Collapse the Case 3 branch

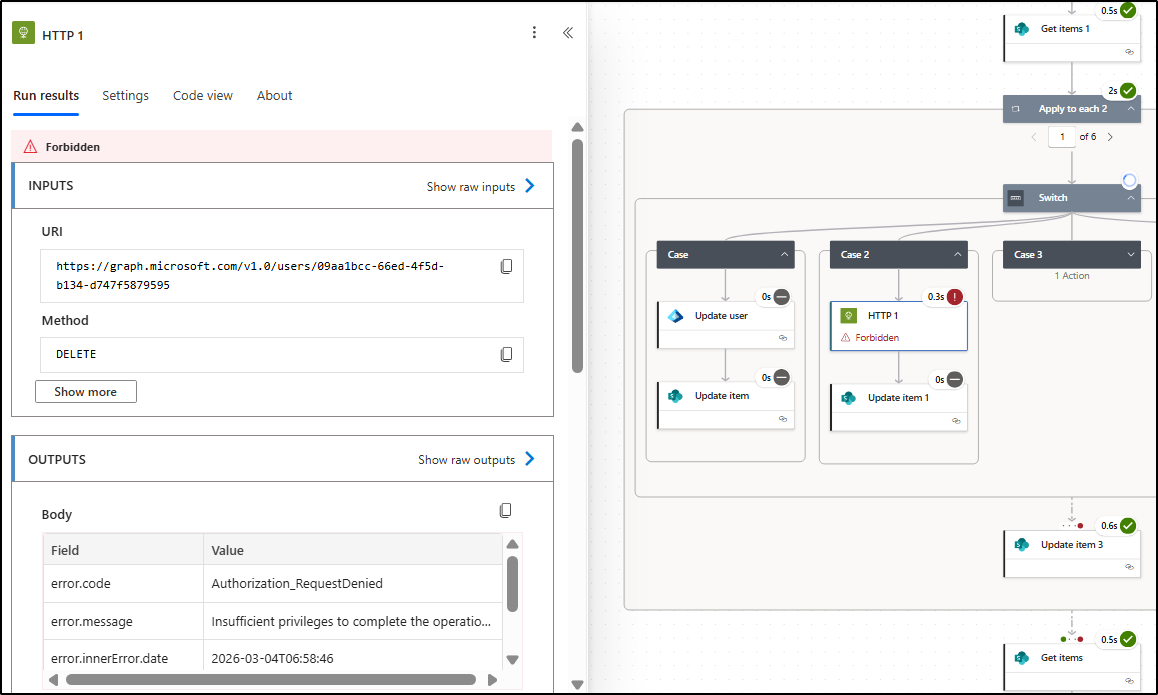pos(1131,254)
